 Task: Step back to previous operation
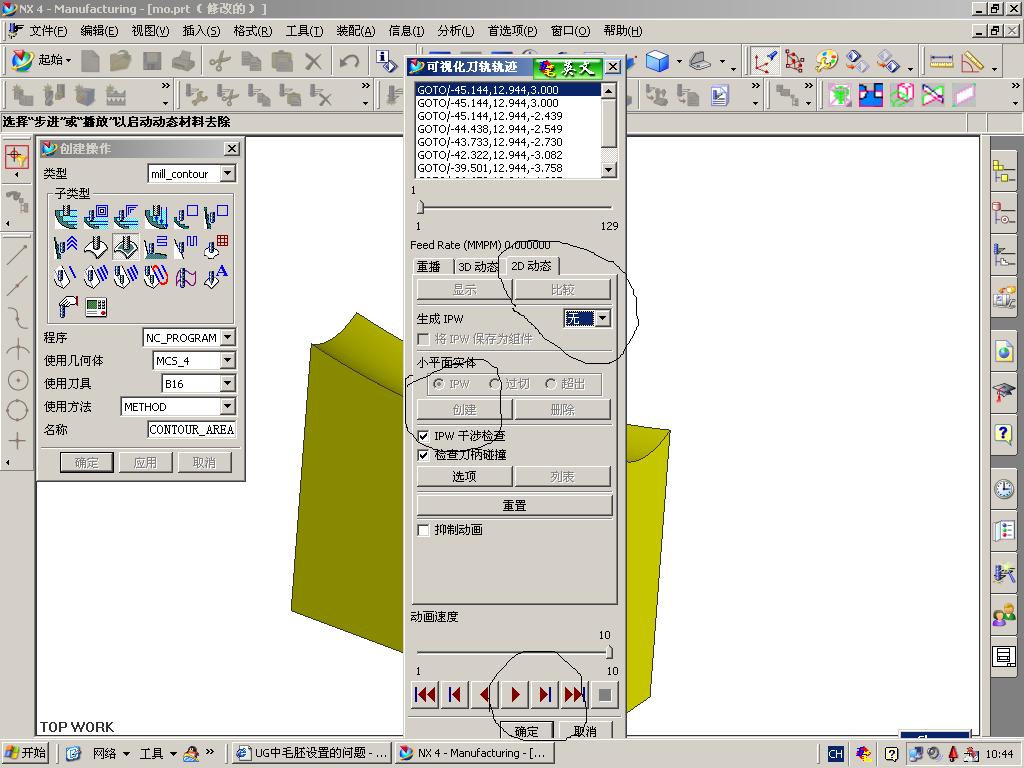(455, 695)
